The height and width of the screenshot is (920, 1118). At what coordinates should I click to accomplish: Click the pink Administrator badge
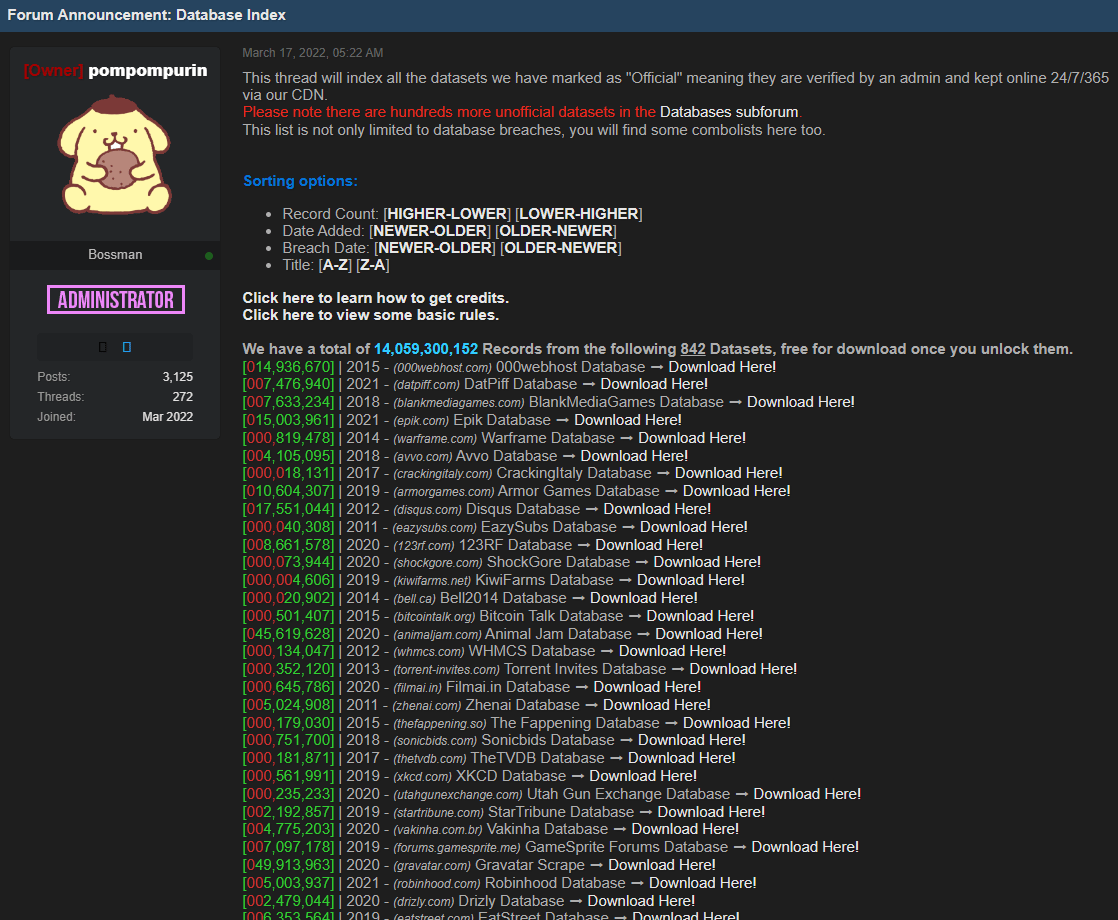click(115, 299)
